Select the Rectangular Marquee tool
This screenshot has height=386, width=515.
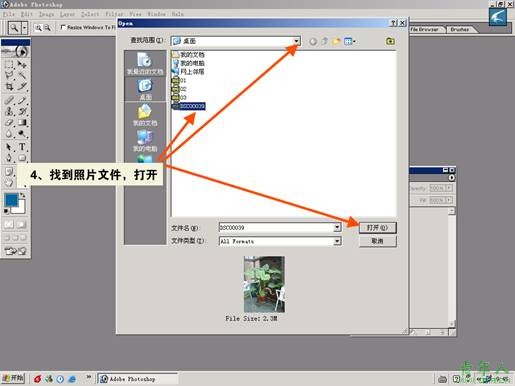pyautogui.click(x=9, y=64)
